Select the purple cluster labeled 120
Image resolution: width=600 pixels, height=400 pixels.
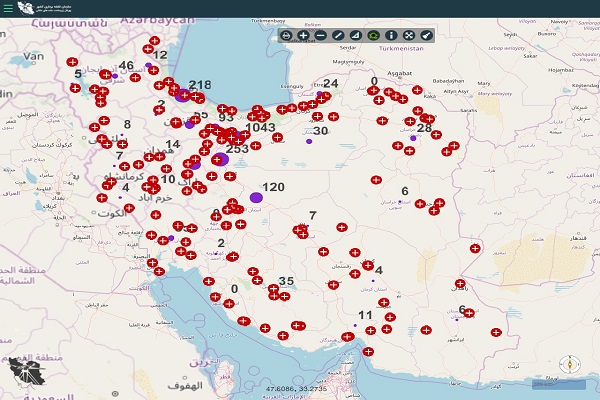point(256,198)
